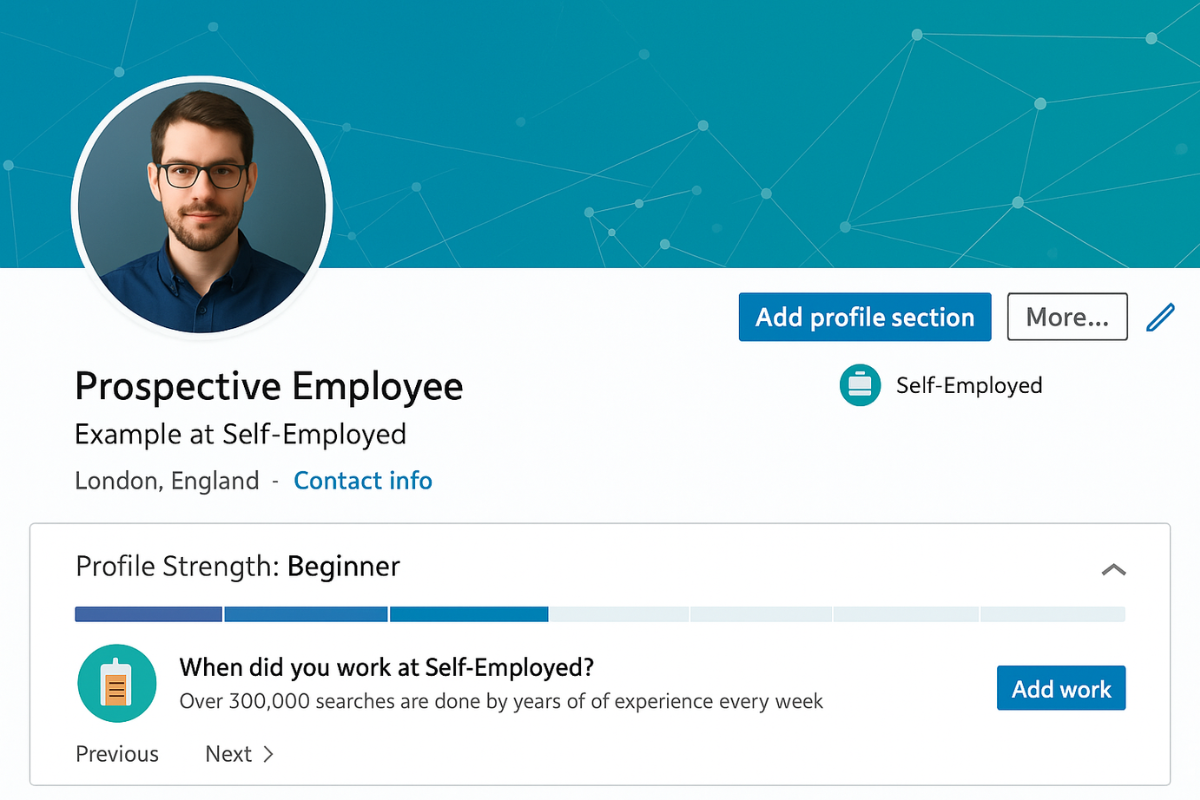Select the headline Example at Self-Employed

(240, 434)
